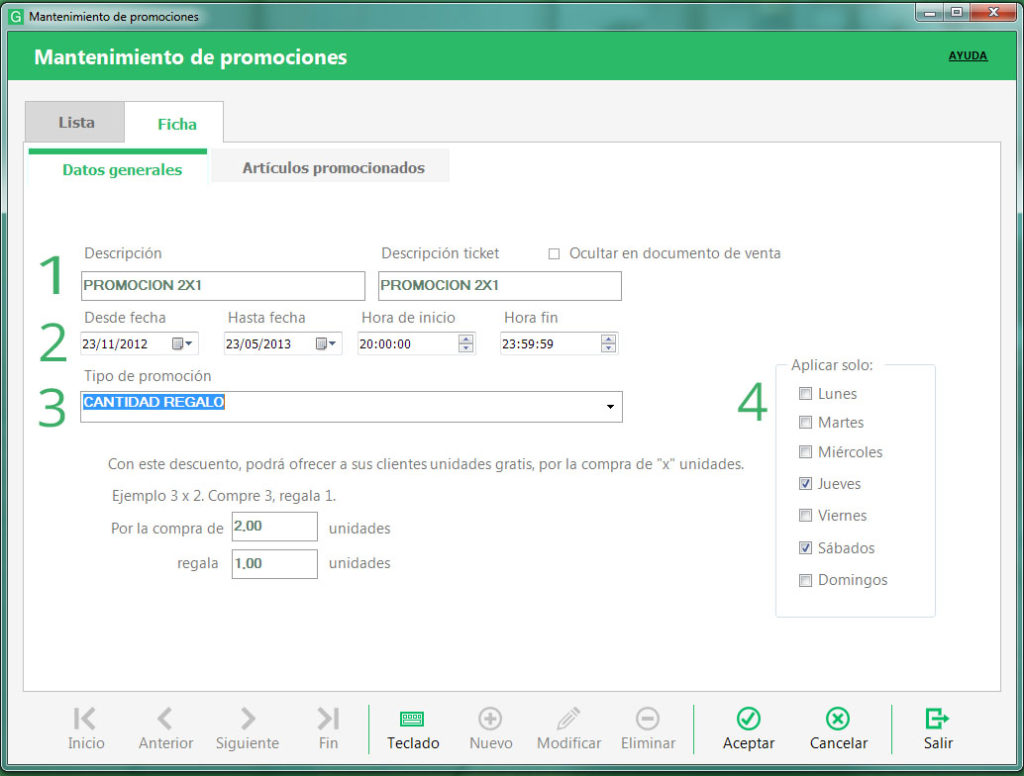Click the Modificar pencil icon

click(568, 717)
